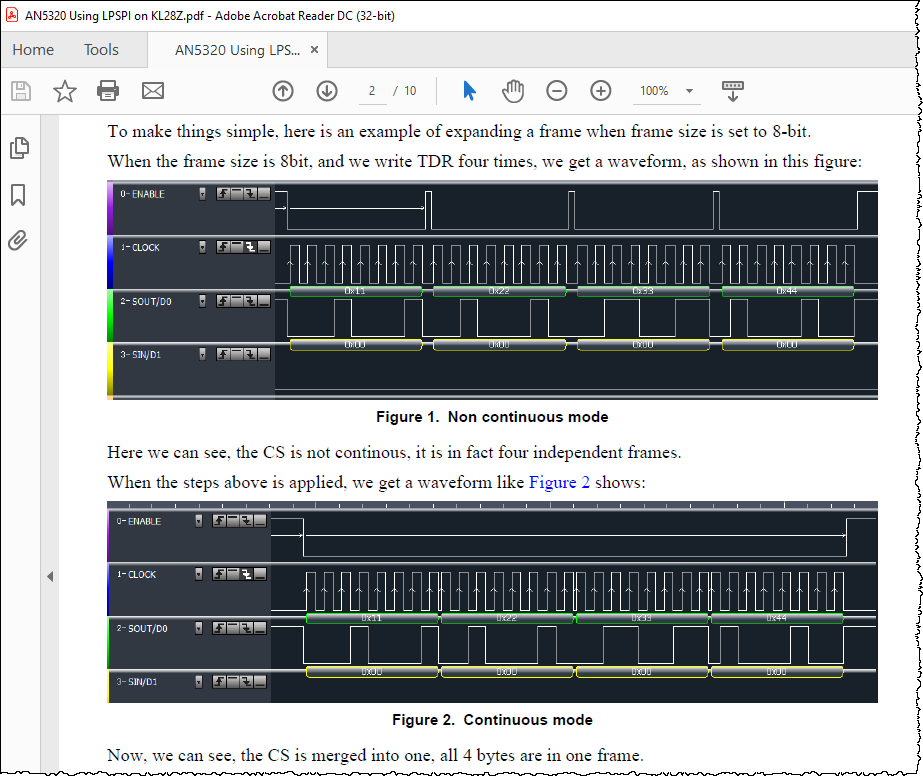Print the document using printer icon
Viewport: 923px width, 779px height.
click(108, 91)
